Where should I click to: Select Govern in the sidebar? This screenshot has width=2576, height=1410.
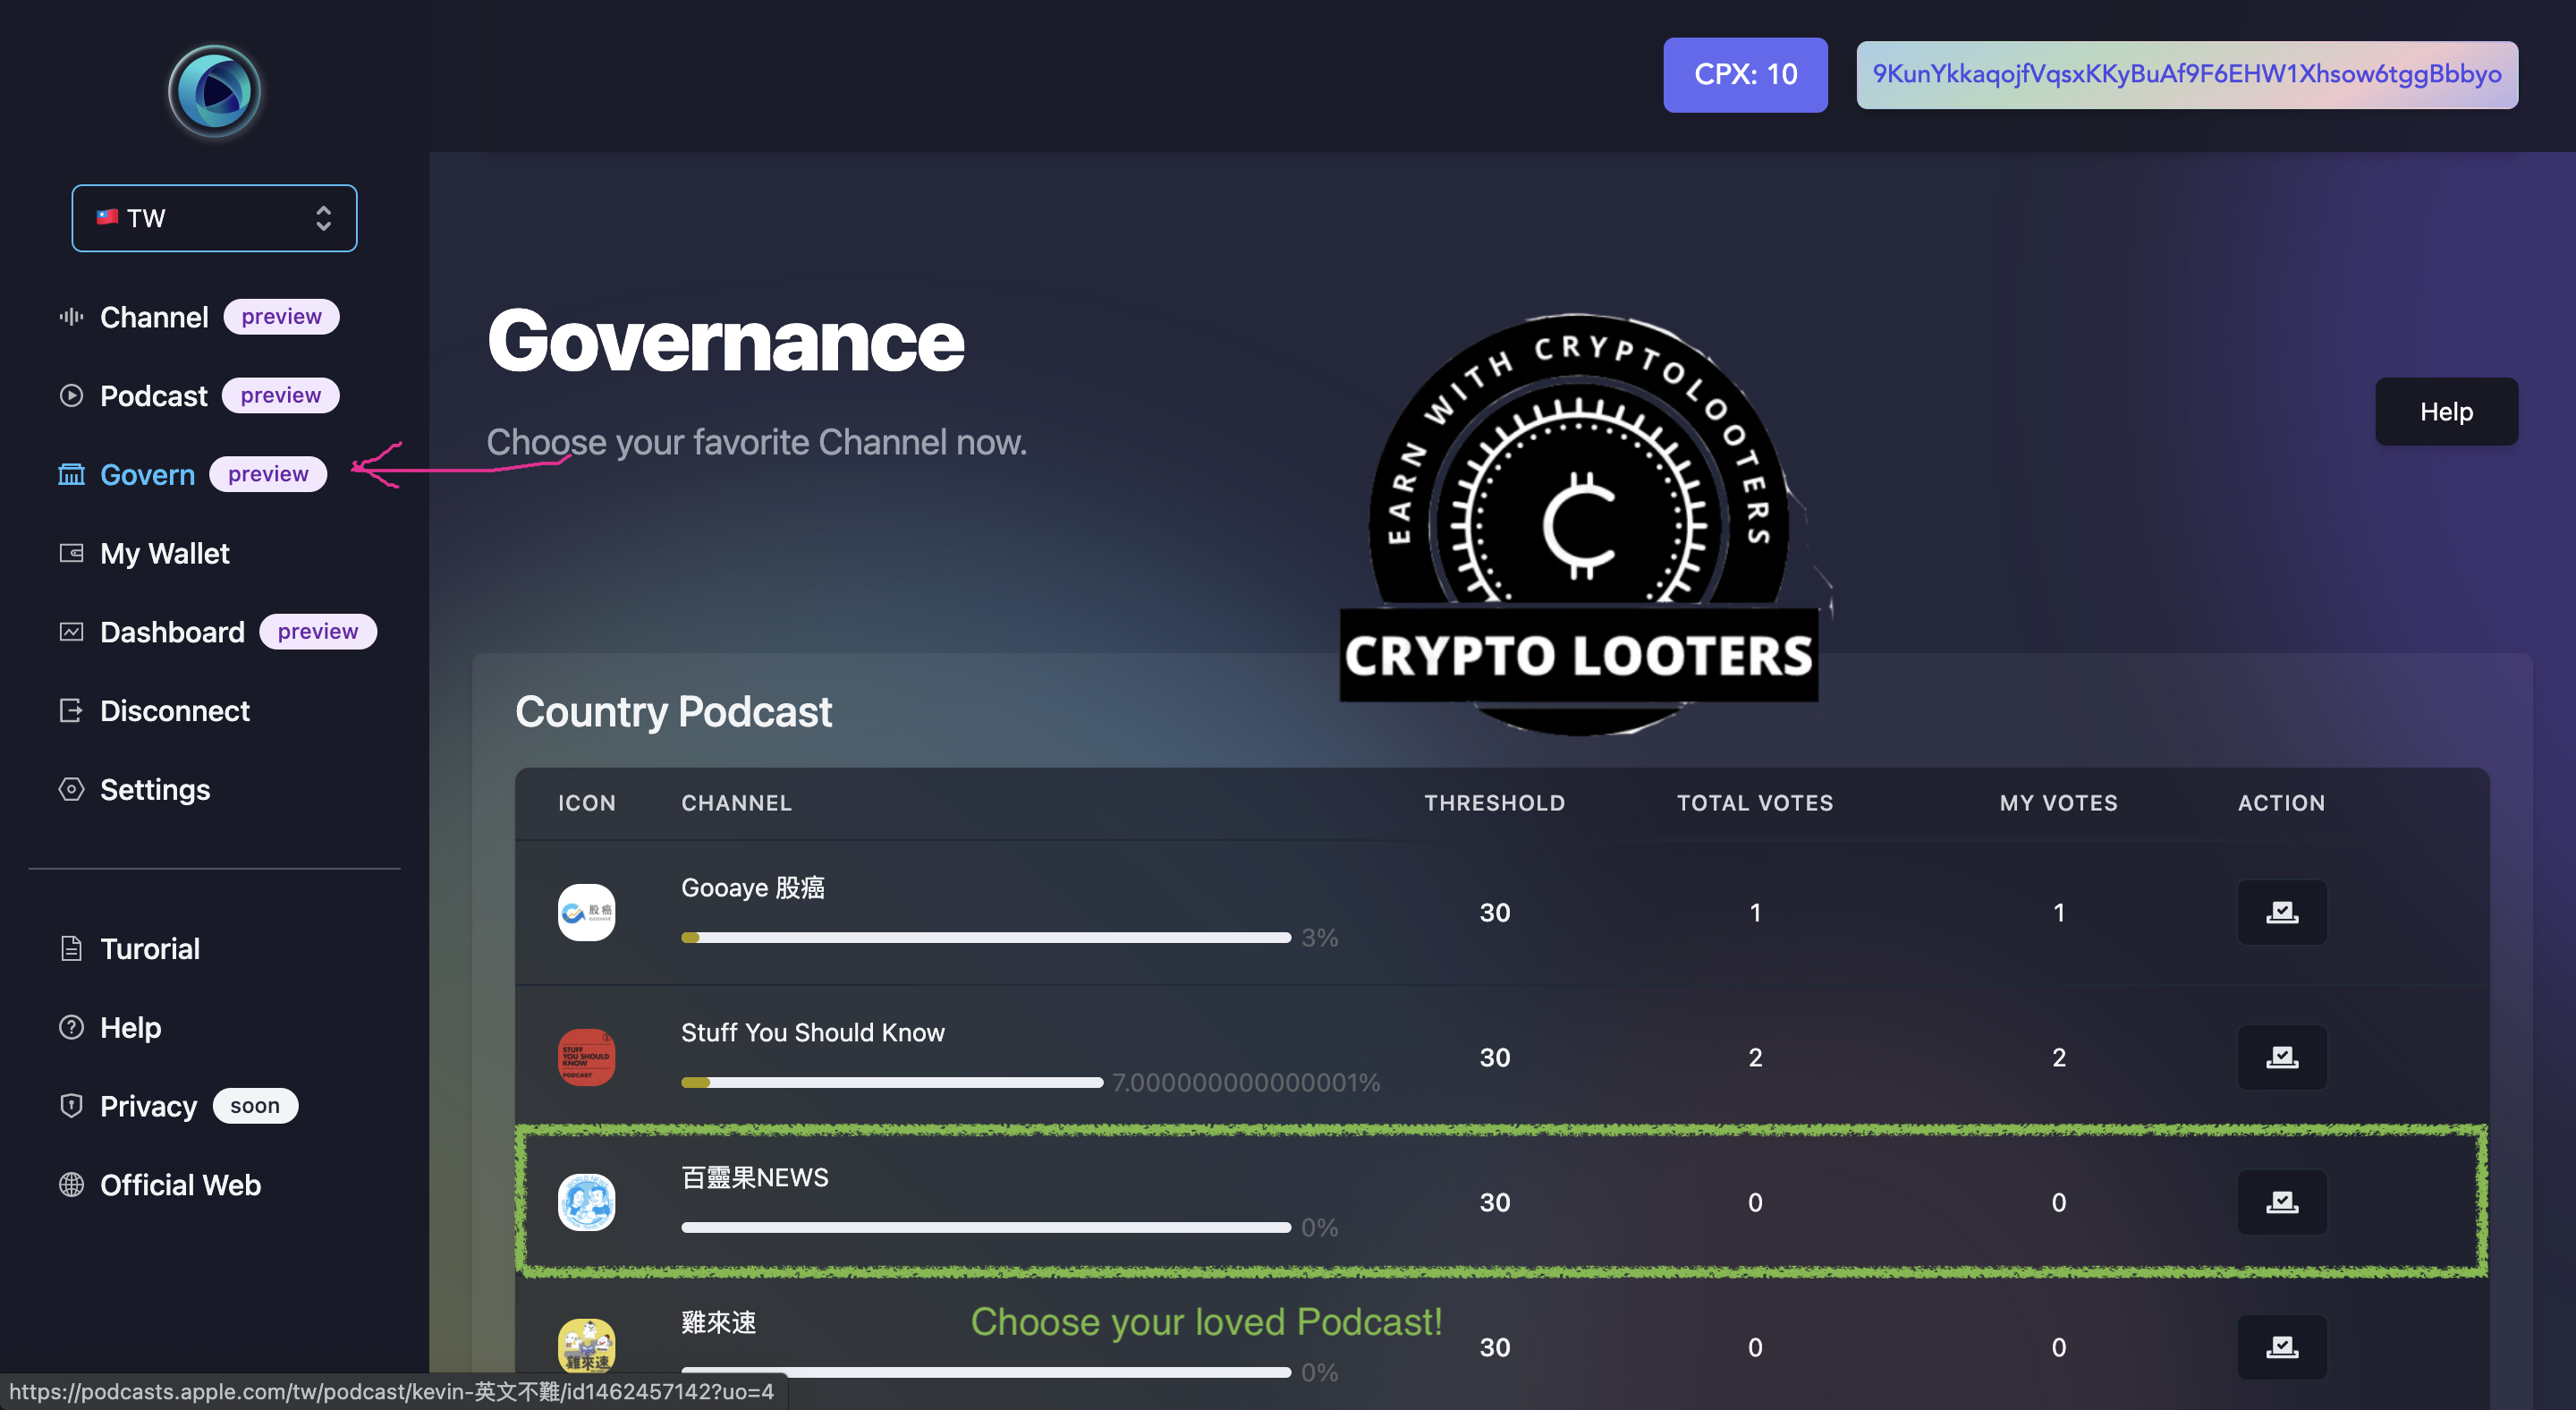click(147, 474)
